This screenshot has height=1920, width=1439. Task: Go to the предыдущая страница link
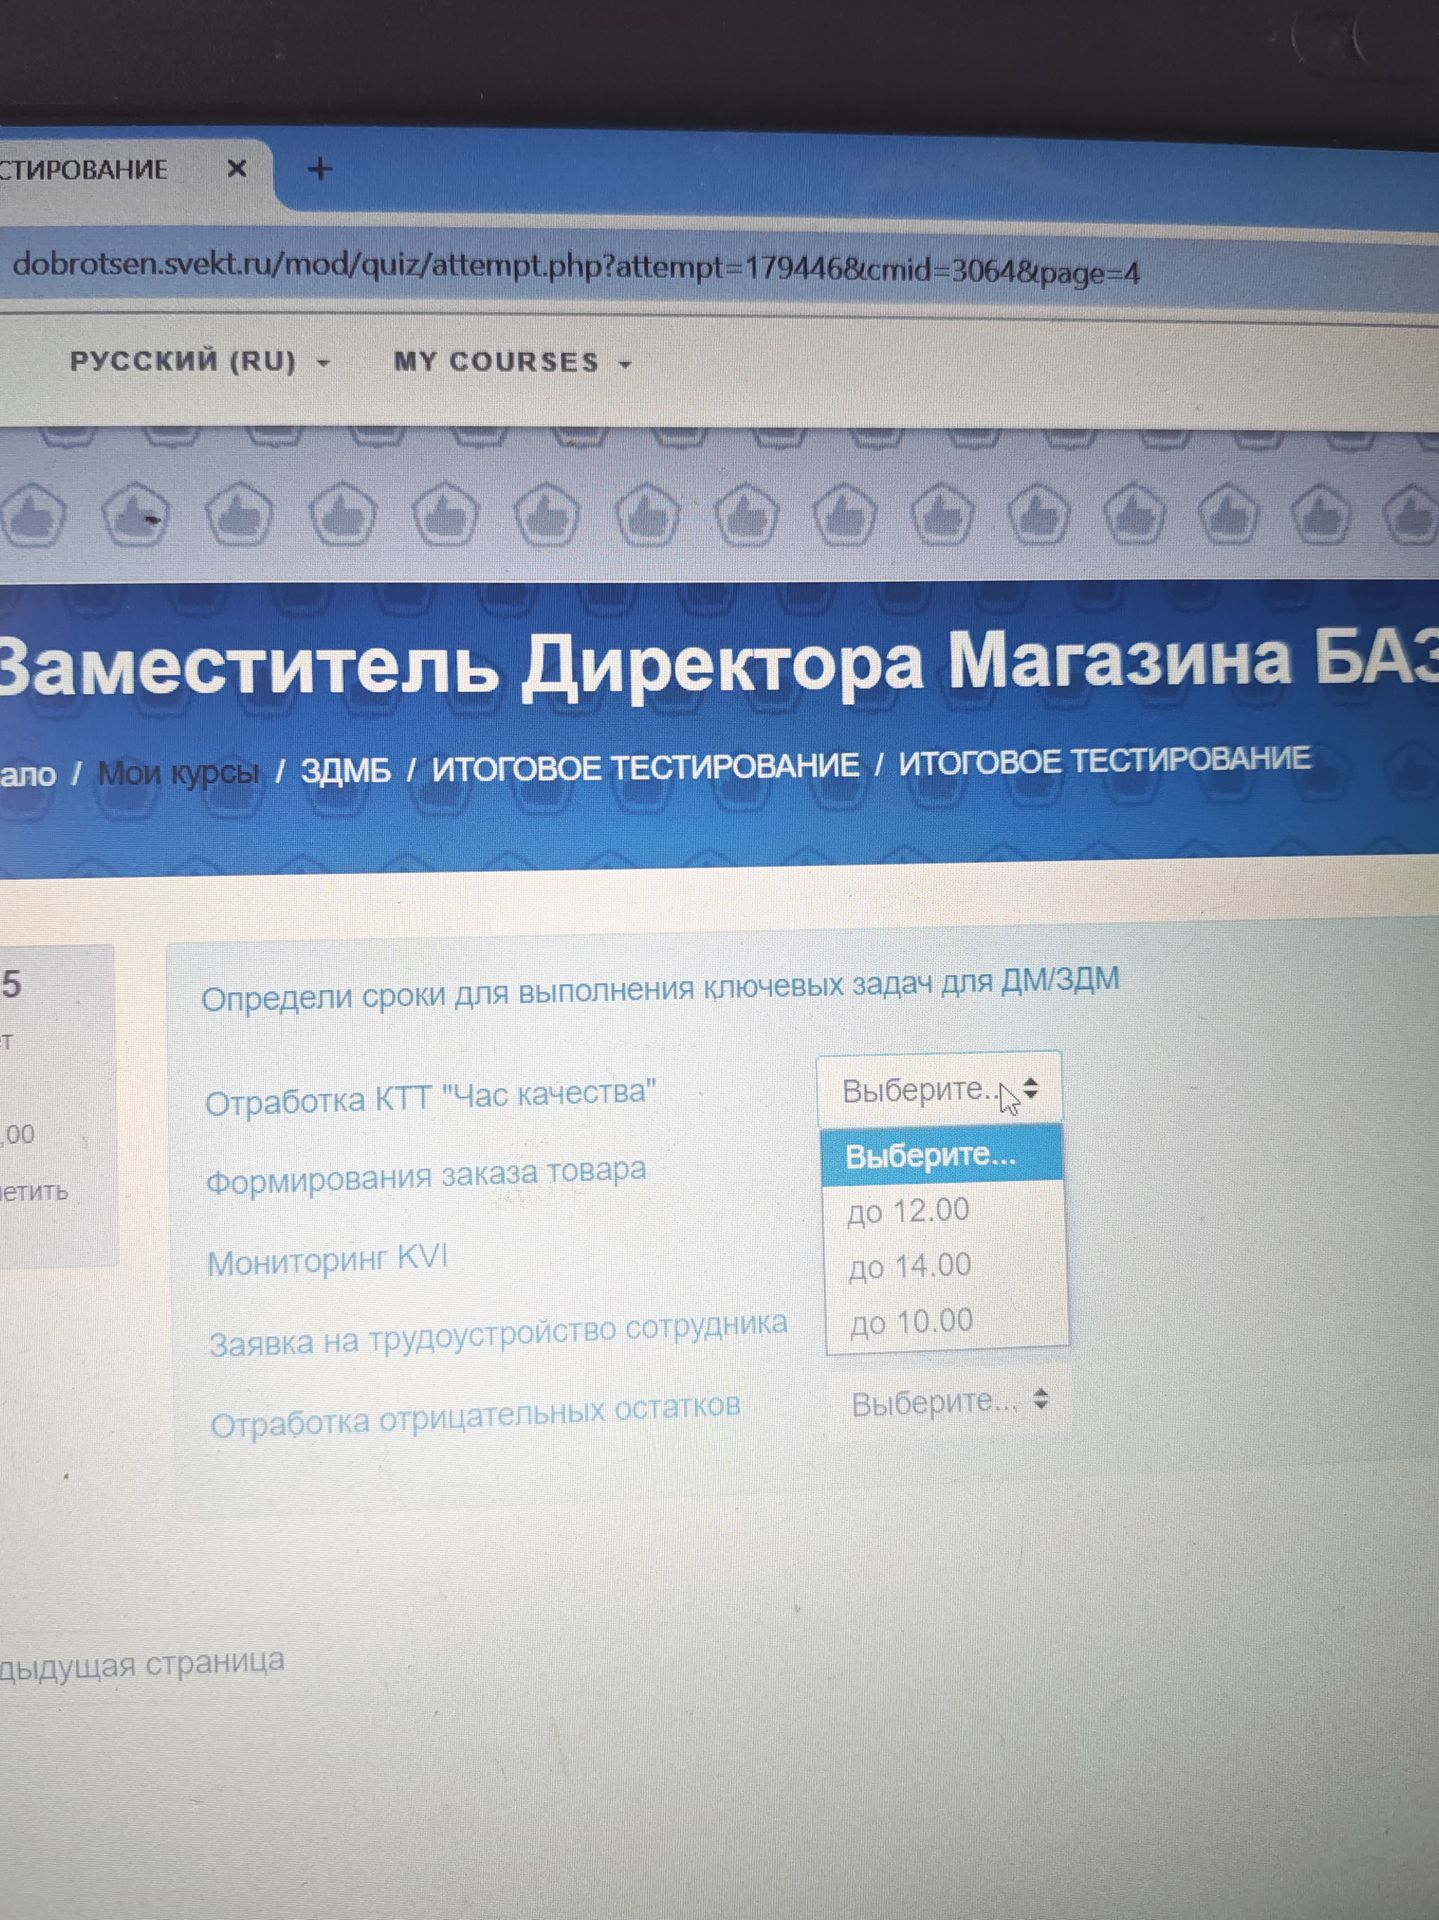point(142,1664)
